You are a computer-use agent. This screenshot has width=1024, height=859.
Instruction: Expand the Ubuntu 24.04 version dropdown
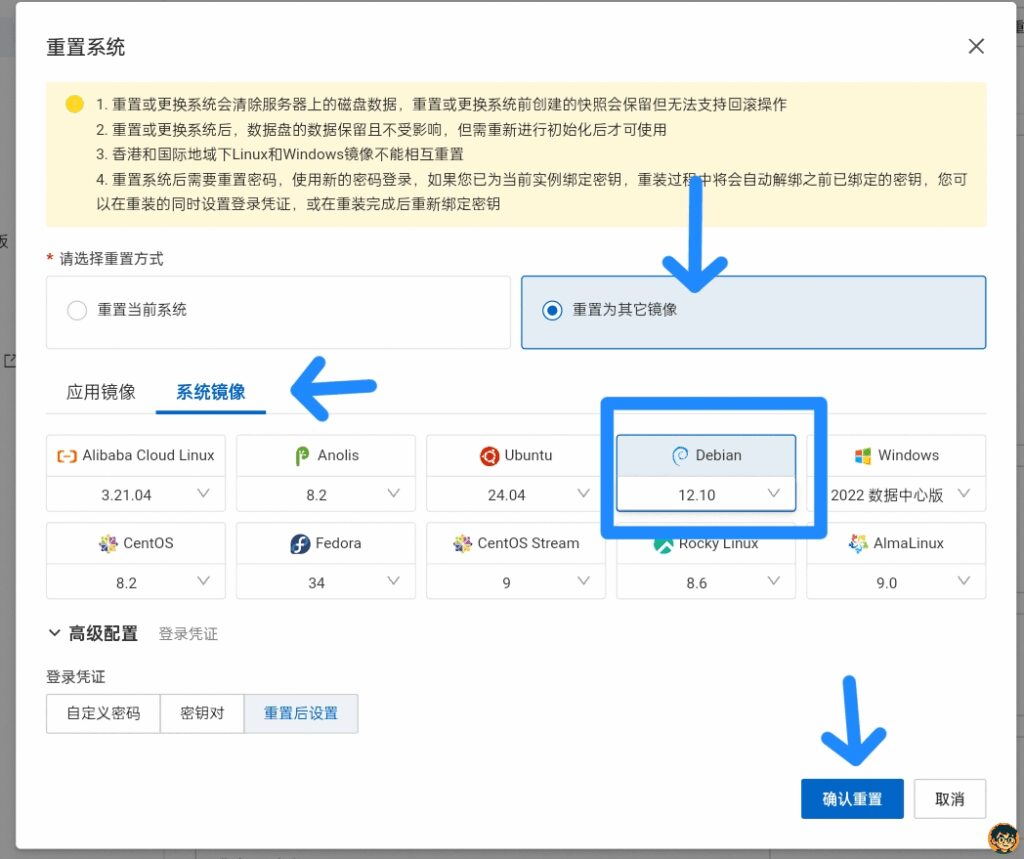[x=516, y=494]
